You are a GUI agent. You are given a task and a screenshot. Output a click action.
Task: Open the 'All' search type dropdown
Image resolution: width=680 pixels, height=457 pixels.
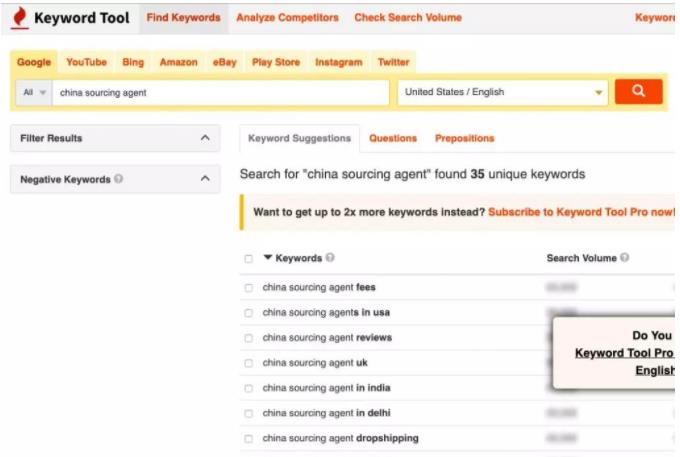35,92
